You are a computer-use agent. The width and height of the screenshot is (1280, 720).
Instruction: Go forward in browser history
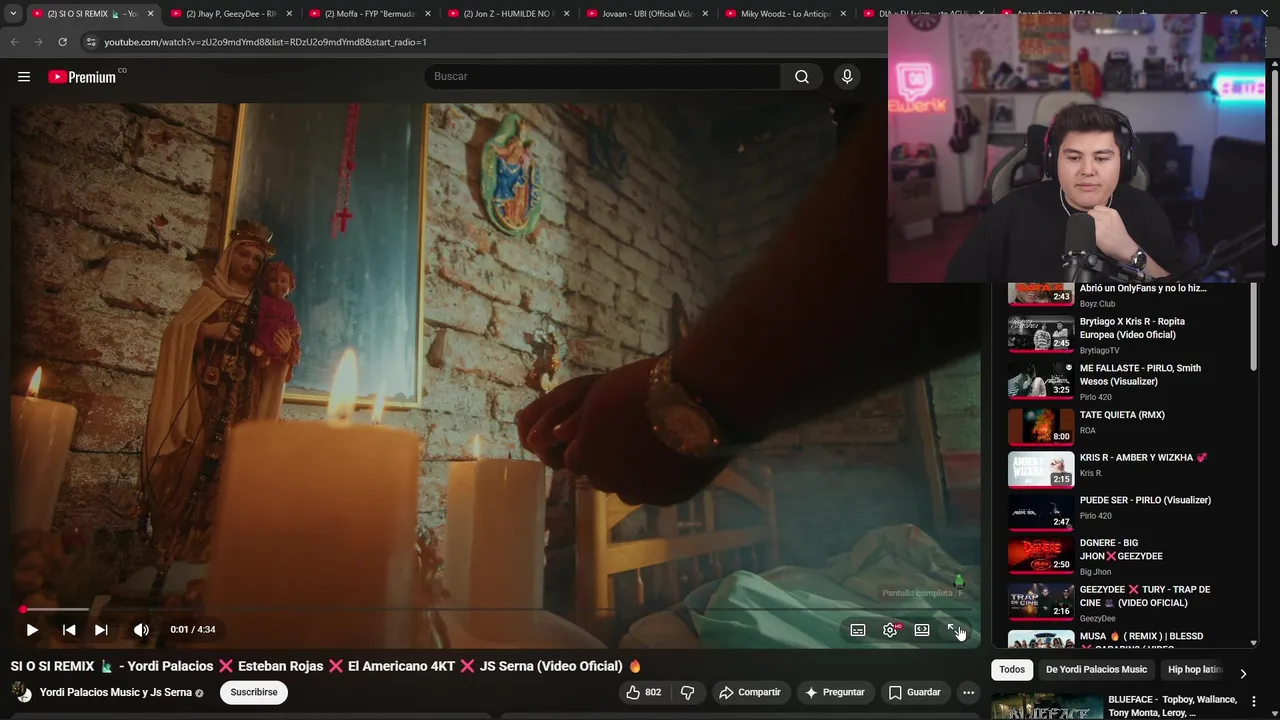[x=38, y=42]
